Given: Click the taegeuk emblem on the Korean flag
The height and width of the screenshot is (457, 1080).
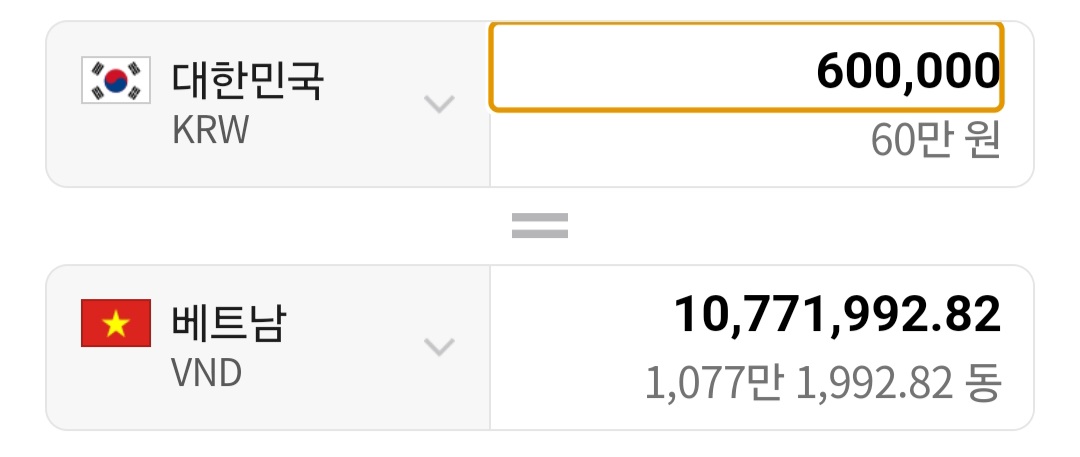Looking at the screenshot, I should [116, 81].
